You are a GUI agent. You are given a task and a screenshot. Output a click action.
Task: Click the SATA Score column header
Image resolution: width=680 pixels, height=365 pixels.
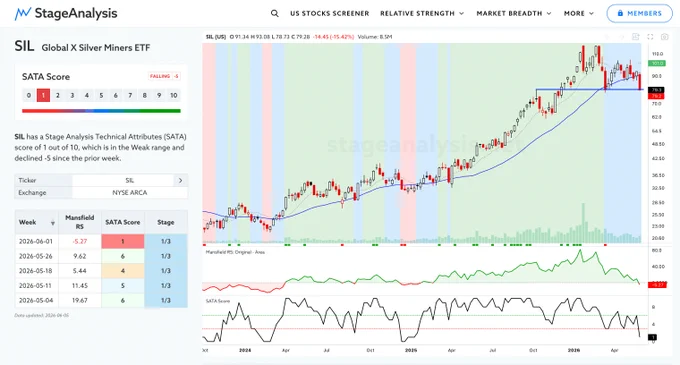click(123, 222)
